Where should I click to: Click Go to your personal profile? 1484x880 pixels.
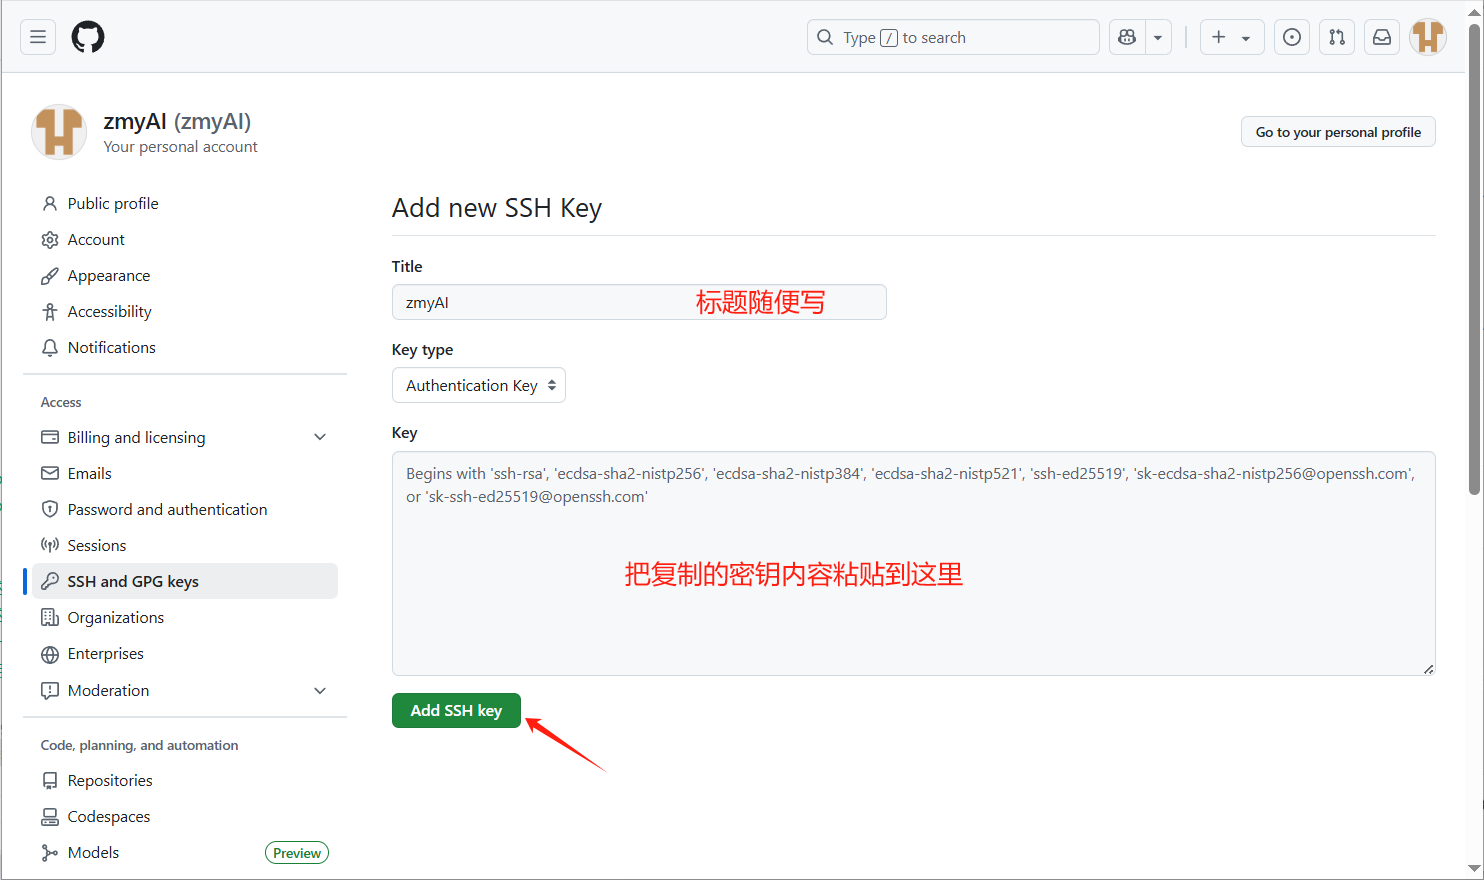point(1337,132)
